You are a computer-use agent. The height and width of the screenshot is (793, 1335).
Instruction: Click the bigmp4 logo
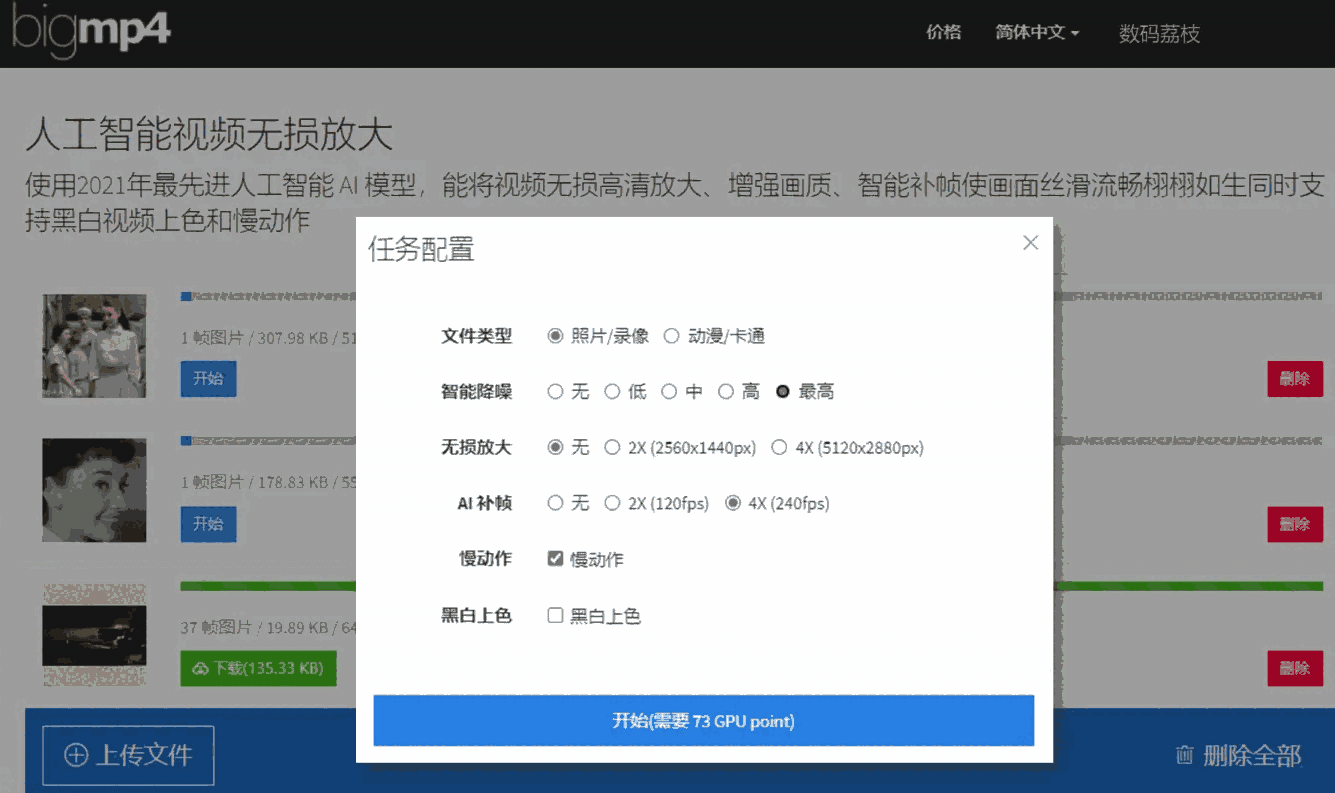[91, 31]
